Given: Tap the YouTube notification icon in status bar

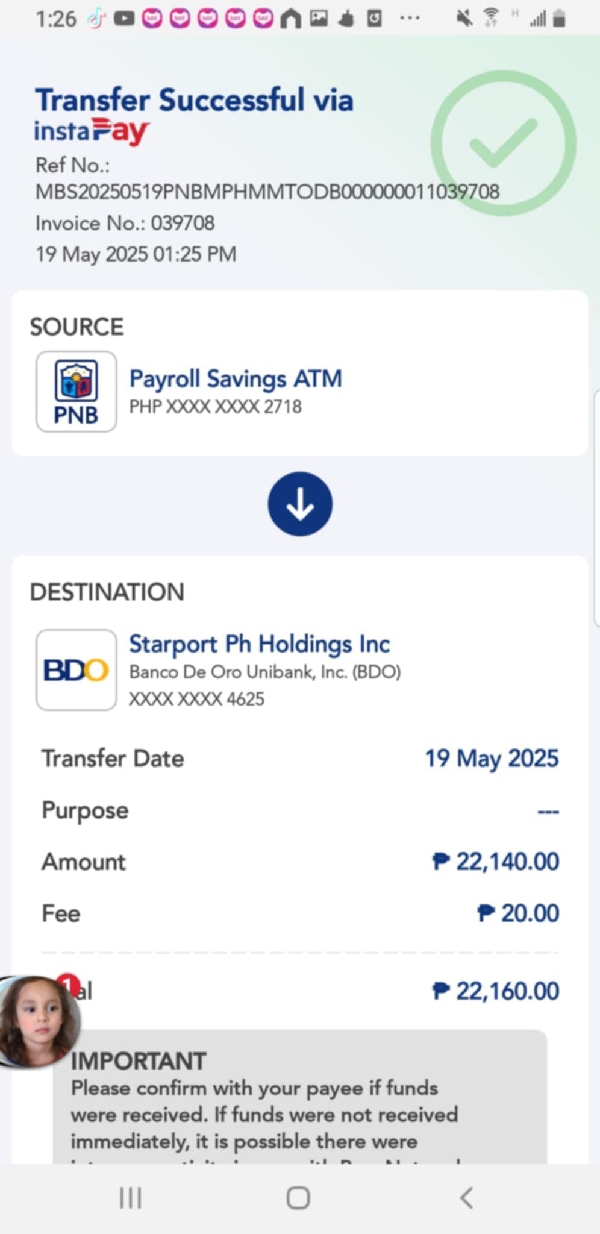Looking at the screenshot, I should coord(124,18).
